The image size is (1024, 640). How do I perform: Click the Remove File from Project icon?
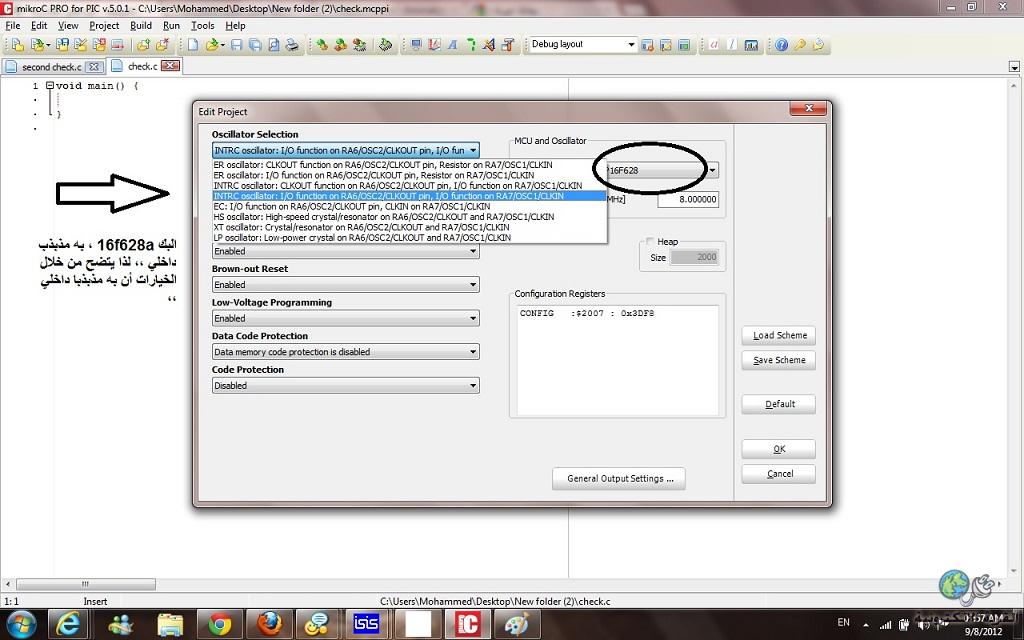162,44
